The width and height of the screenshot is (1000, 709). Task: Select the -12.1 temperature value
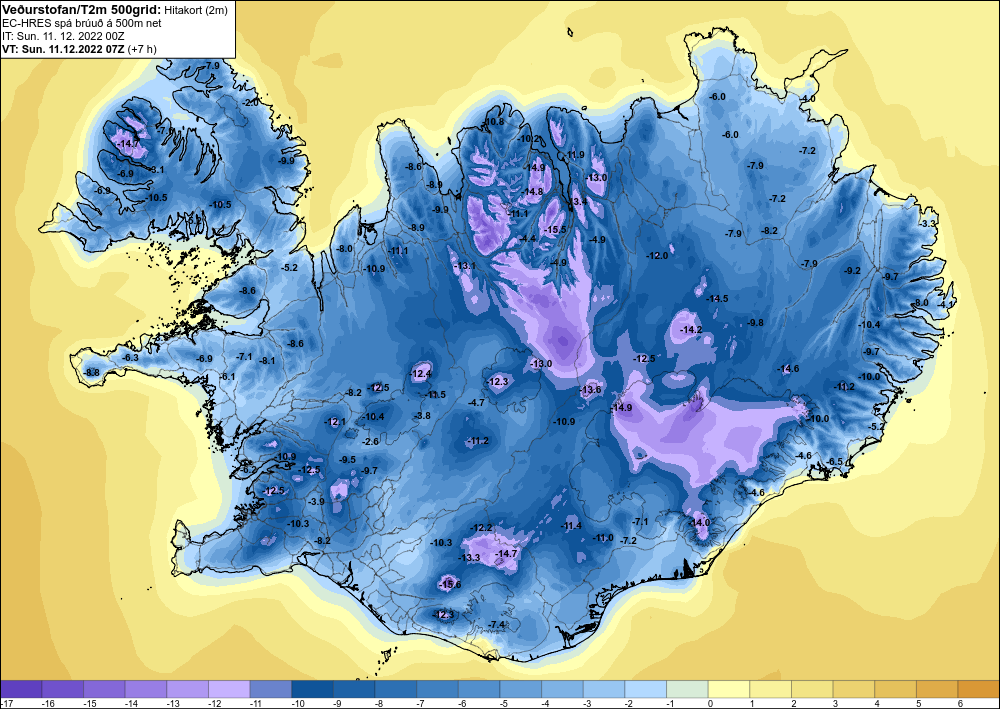[x=335, y=422]
